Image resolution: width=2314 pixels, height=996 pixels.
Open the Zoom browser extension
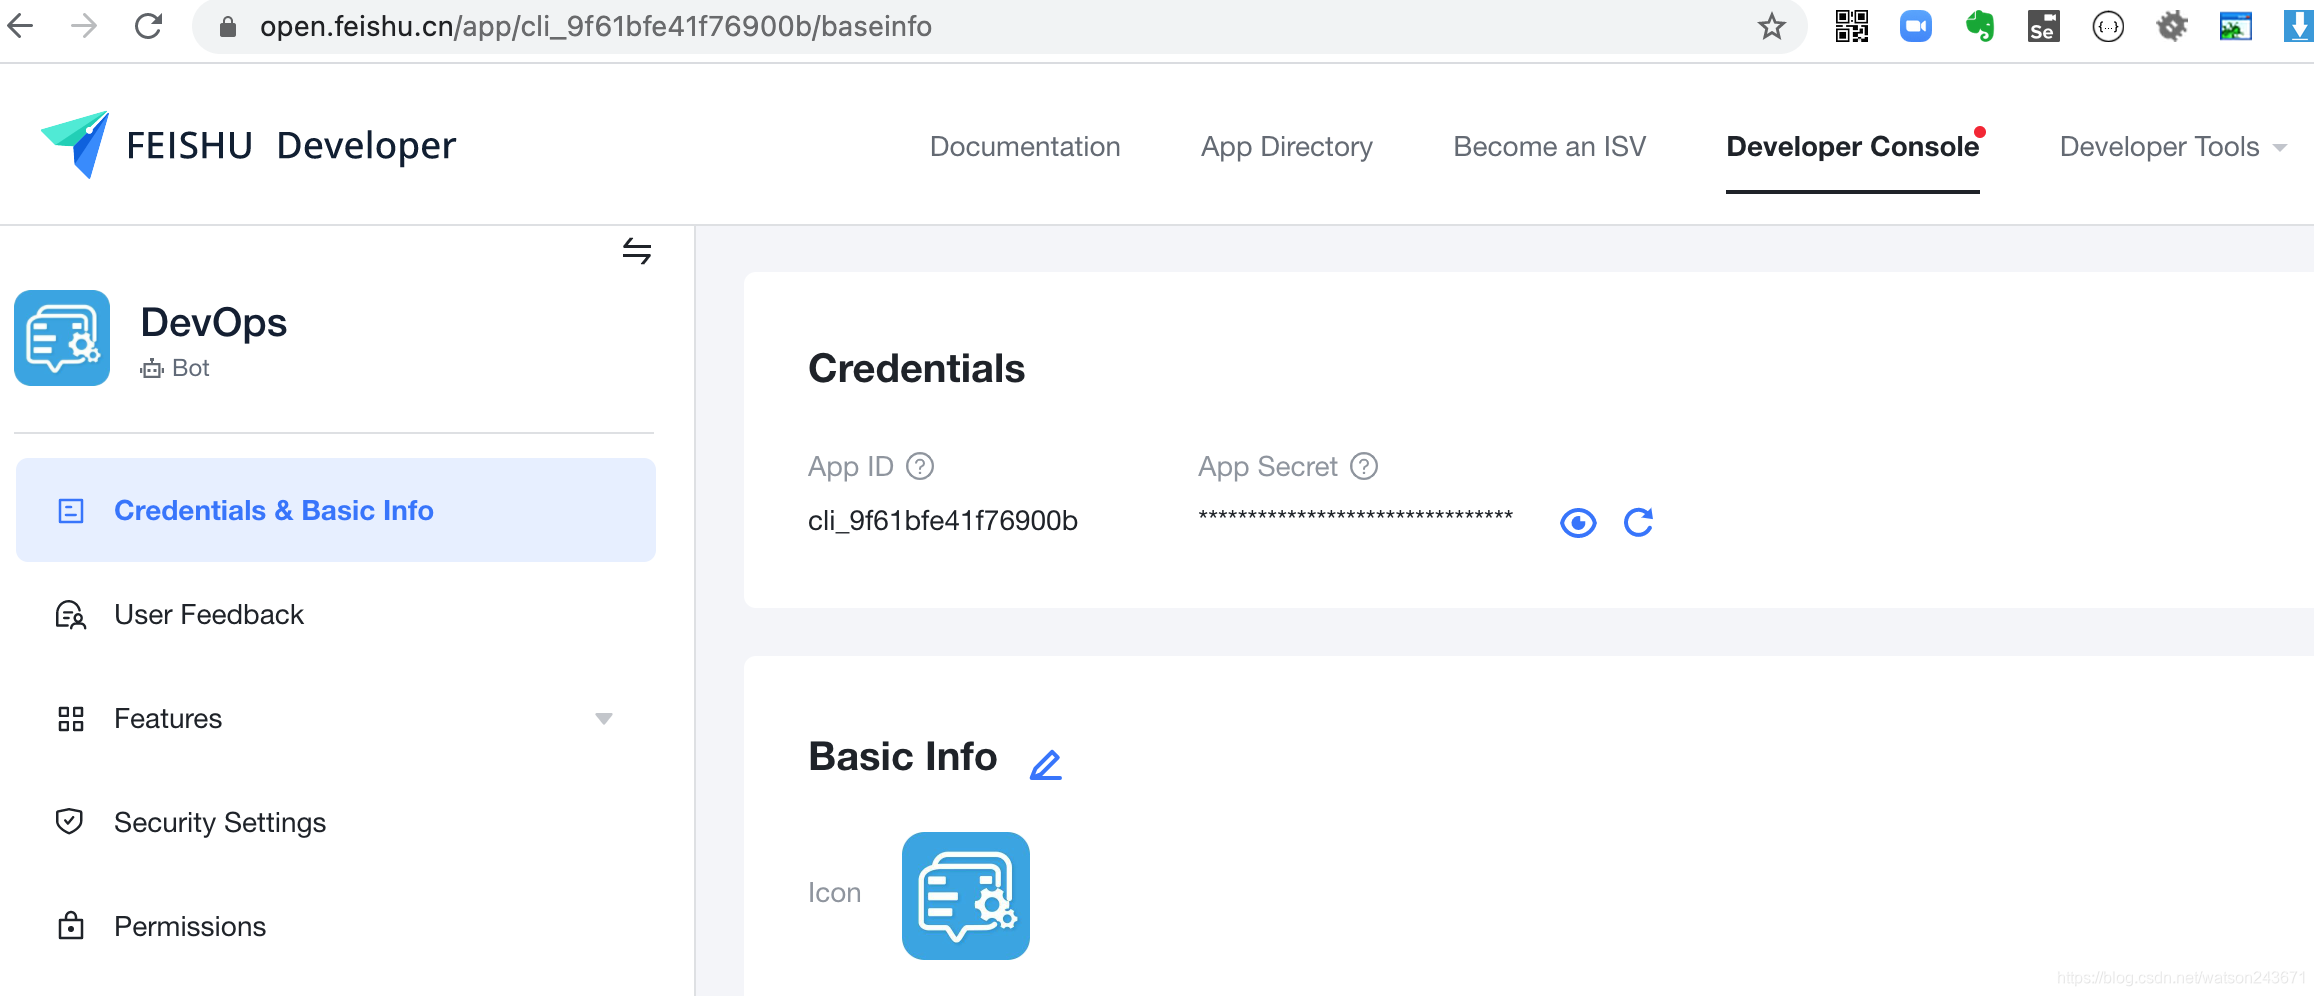click(1915, 26)
